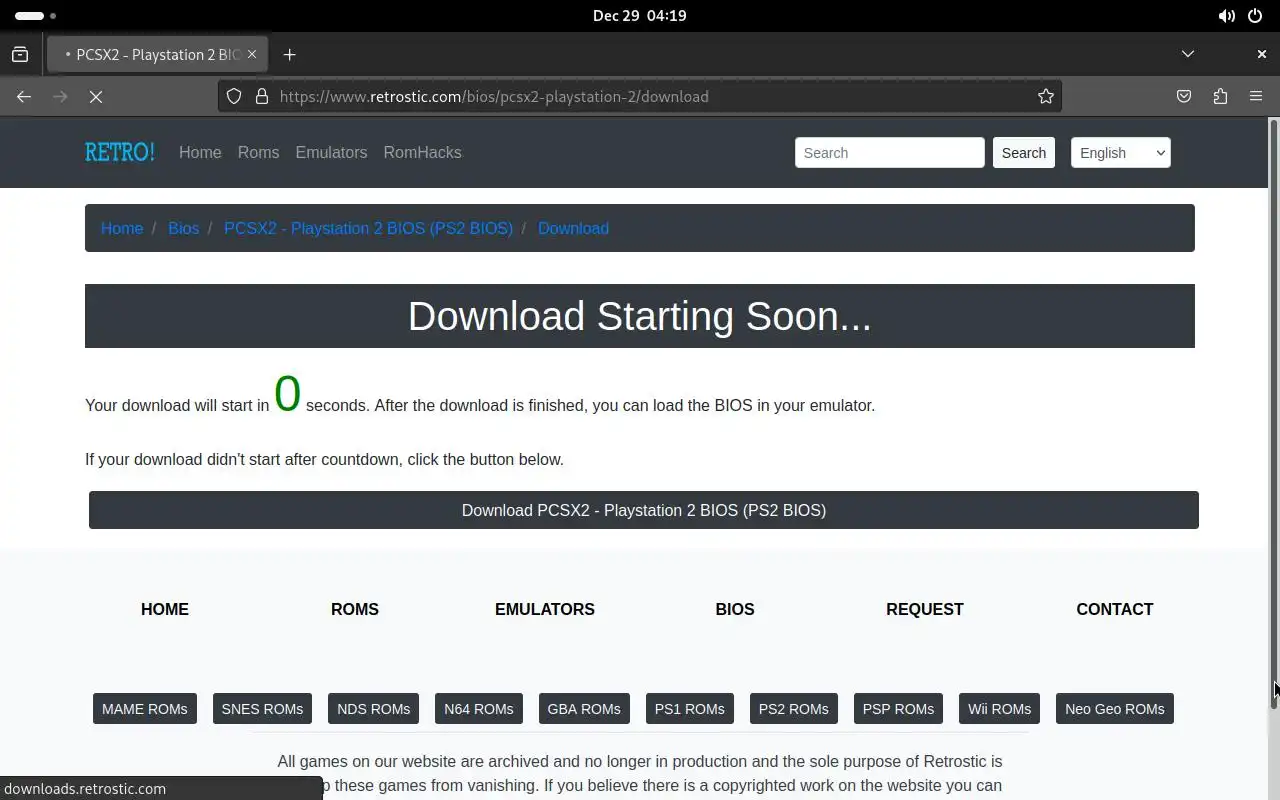Click the Download Starting Soon heading
This screenshot has width=1280, height=800.
640,316
